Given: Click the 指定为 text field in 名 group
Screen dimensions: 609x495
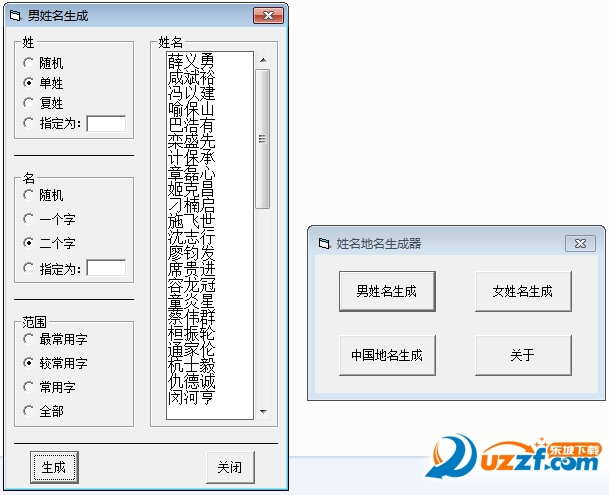Looking at the screenshot, I should (106, 268).
